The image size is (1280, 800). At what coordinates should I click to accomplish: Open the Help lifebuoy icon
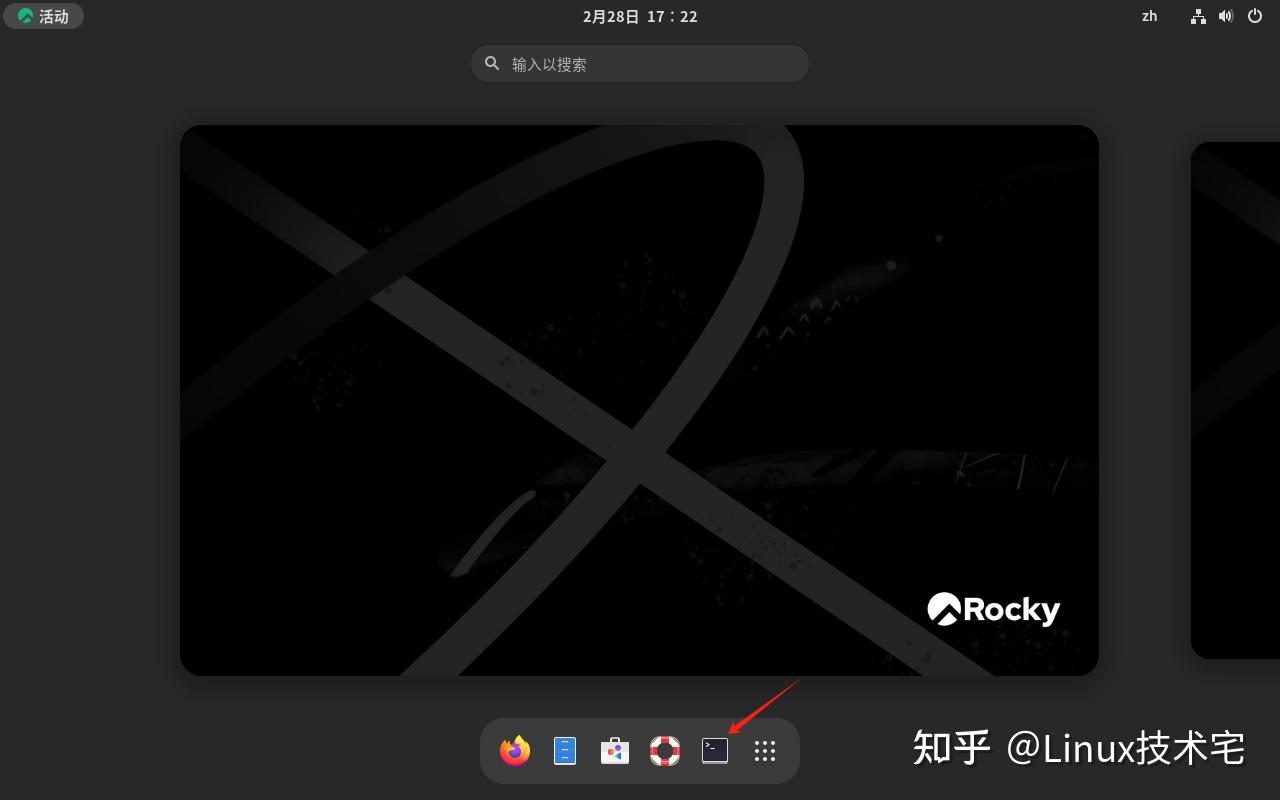click(665, 751)
